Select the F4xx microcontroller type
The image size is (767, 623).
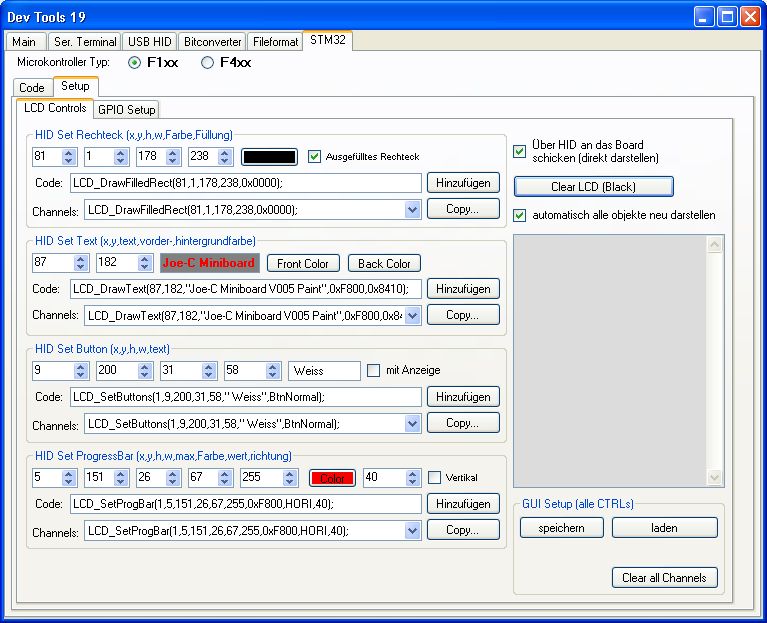pos(208,62)
